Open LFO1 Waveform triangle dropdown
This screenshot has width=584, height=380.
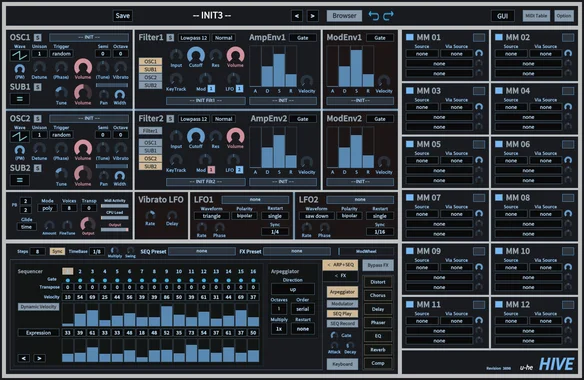click(x=212, y=216)
